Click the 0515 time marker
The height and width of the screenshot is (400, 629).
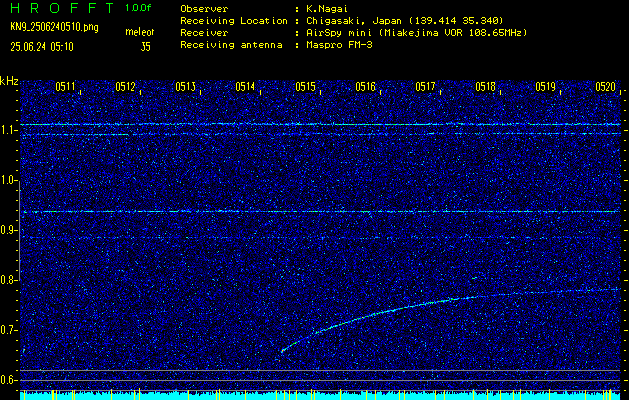305,86
